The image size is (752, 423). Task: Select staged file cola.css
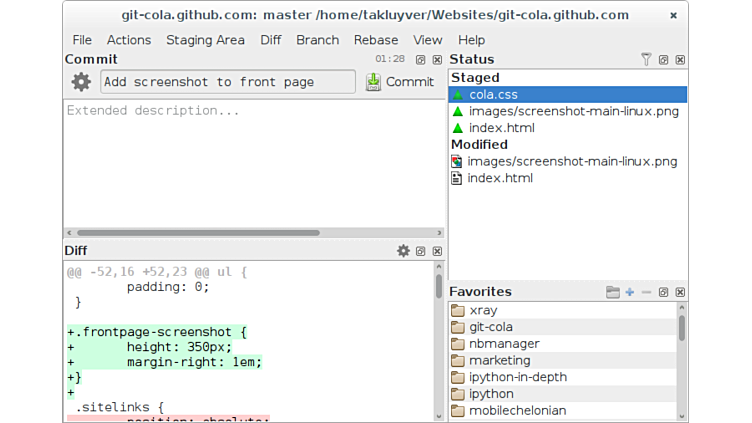(x=493, y=95)
